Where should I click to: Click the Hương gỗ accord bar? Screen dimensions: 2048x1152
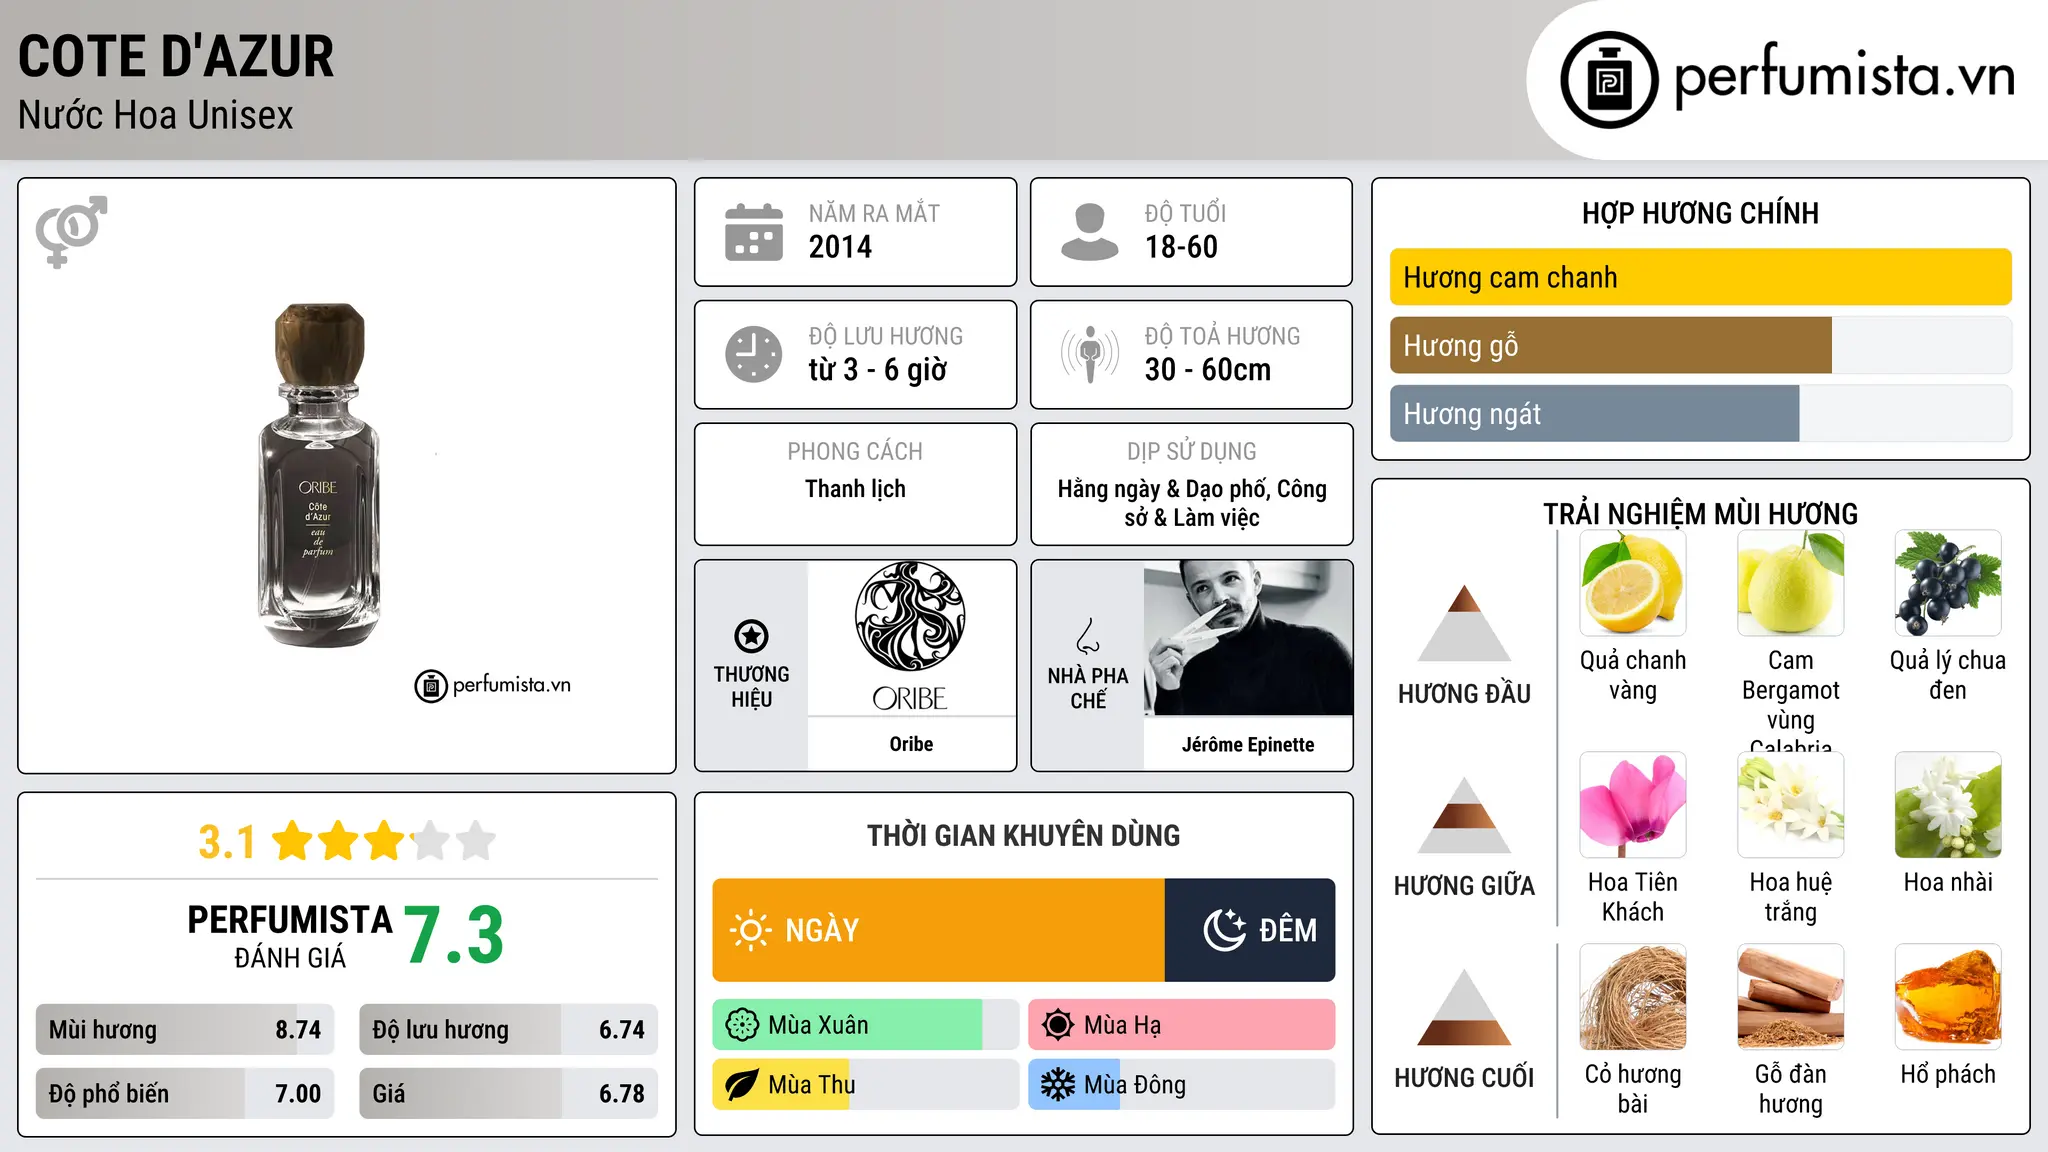pyautogui.click(x=1700, y=345)
